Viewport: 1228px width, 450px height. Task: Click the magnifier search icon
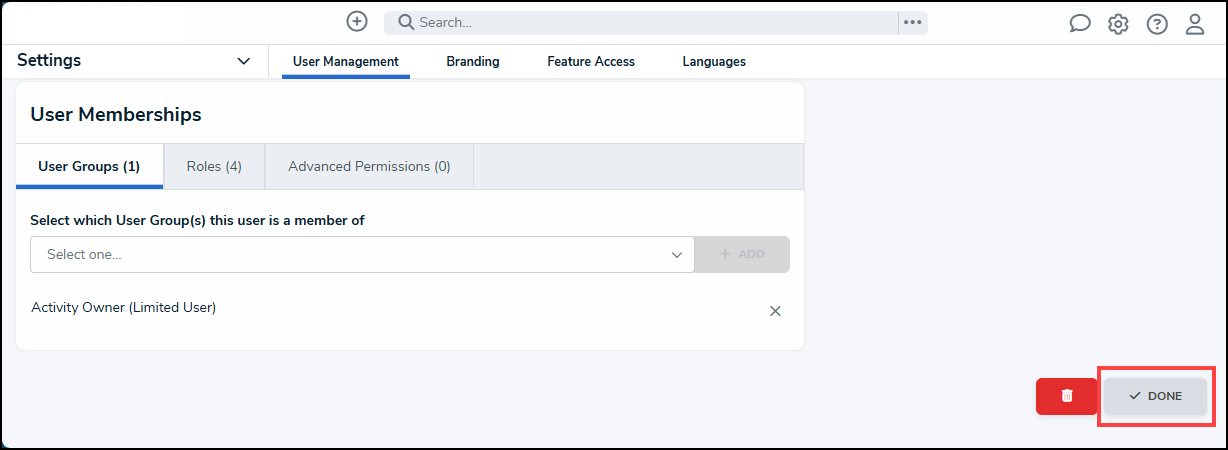406,22
